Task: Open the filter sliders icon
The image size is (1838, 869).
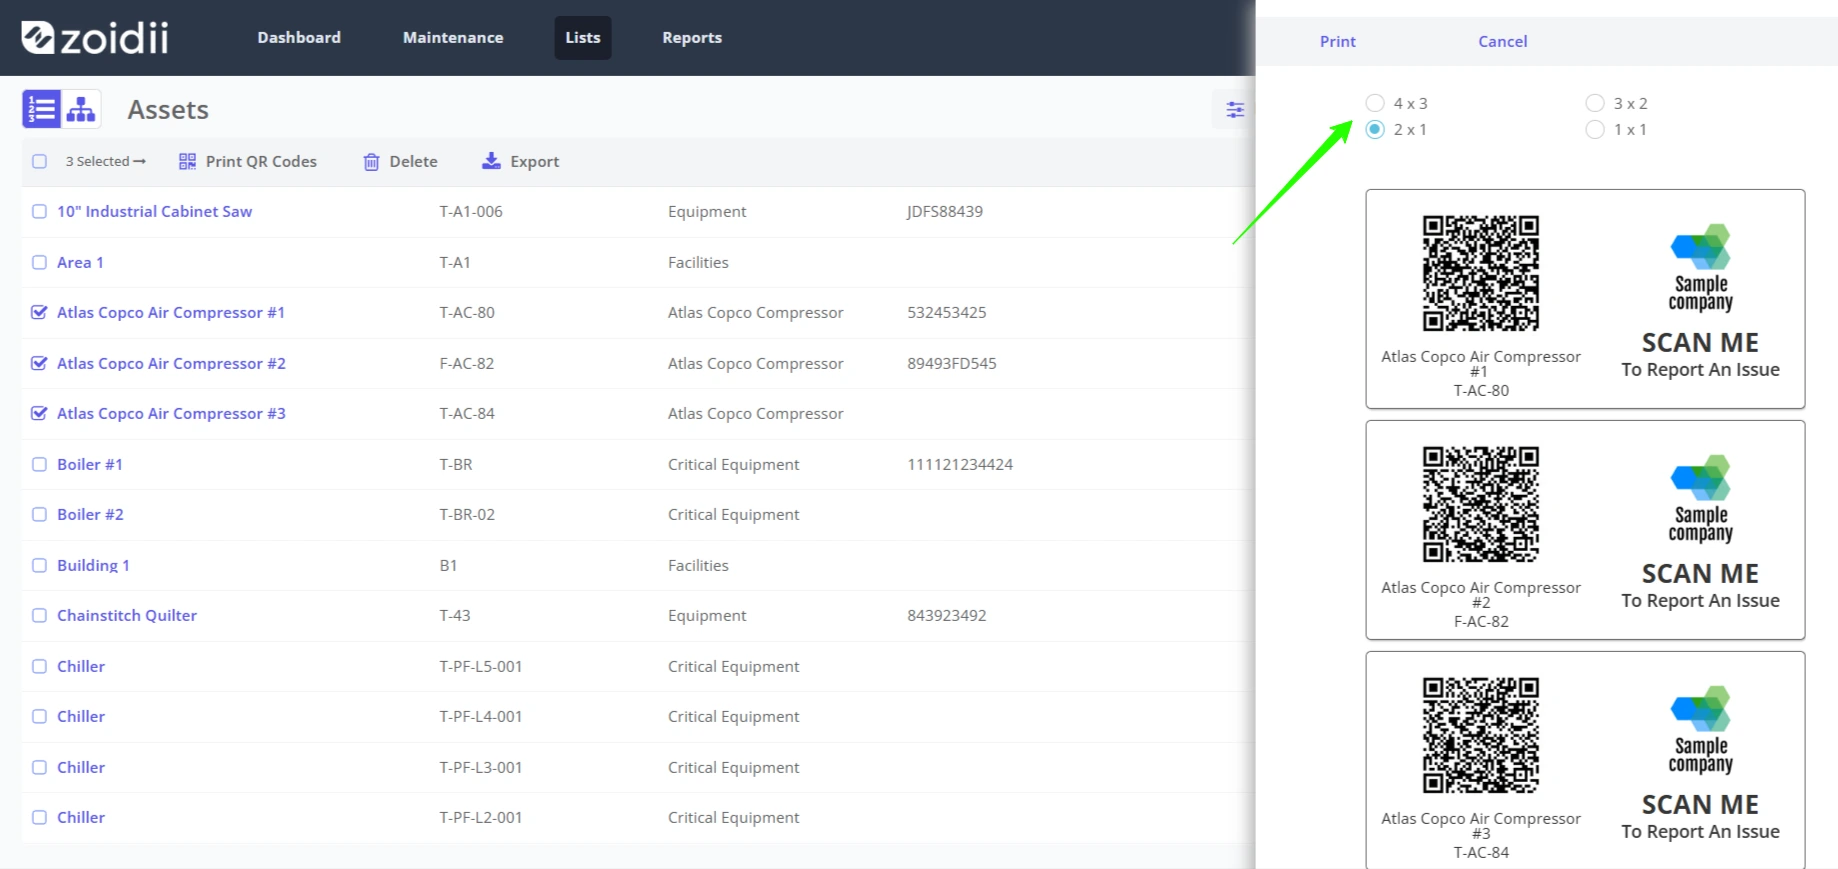Action: click(x=1235, y=110)
